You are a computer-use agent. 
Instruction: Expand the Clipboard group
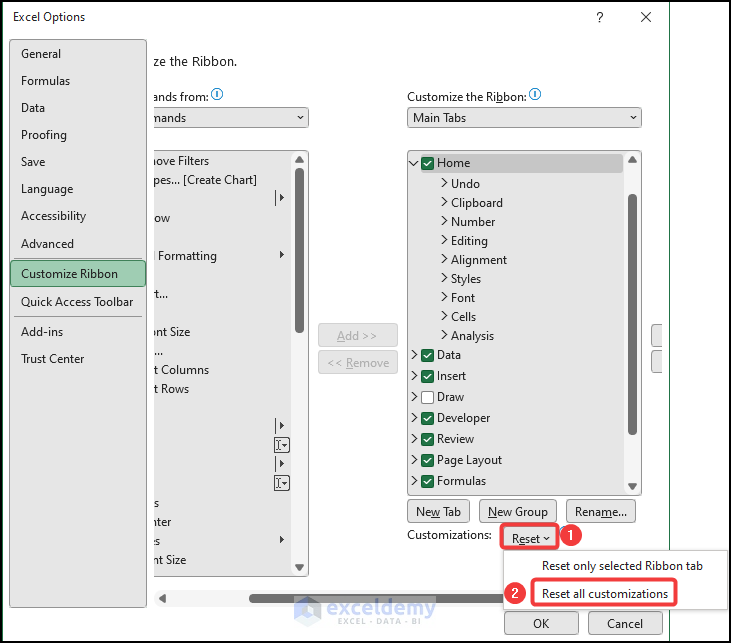tap(444, 202)
